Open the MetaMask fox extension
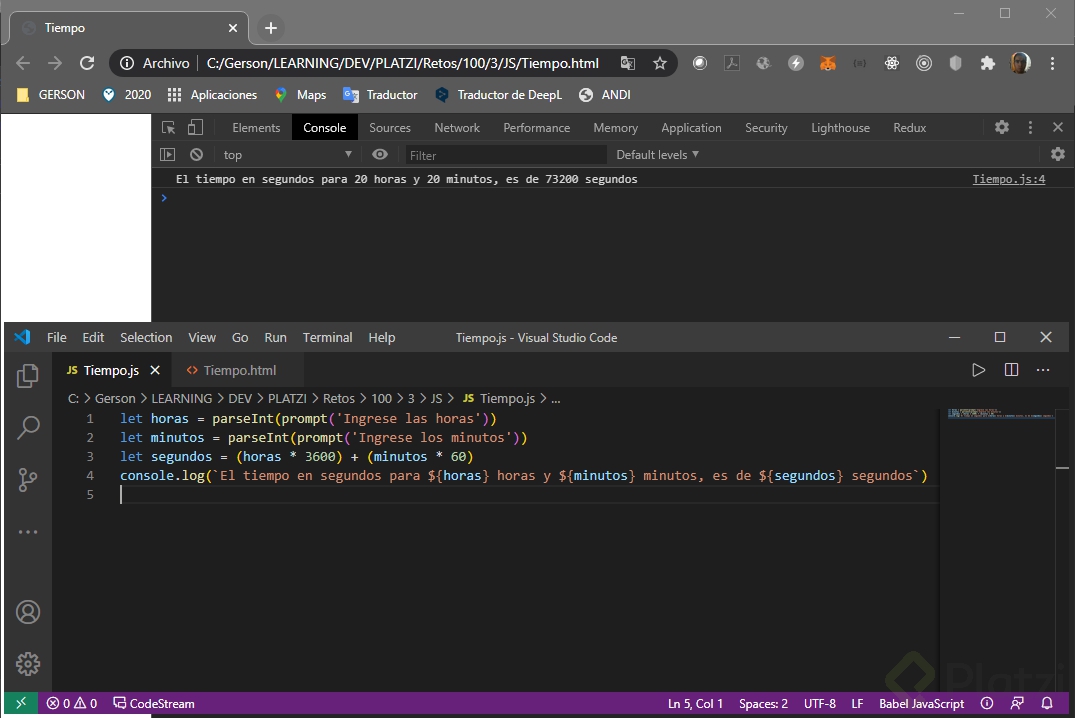 828,63
